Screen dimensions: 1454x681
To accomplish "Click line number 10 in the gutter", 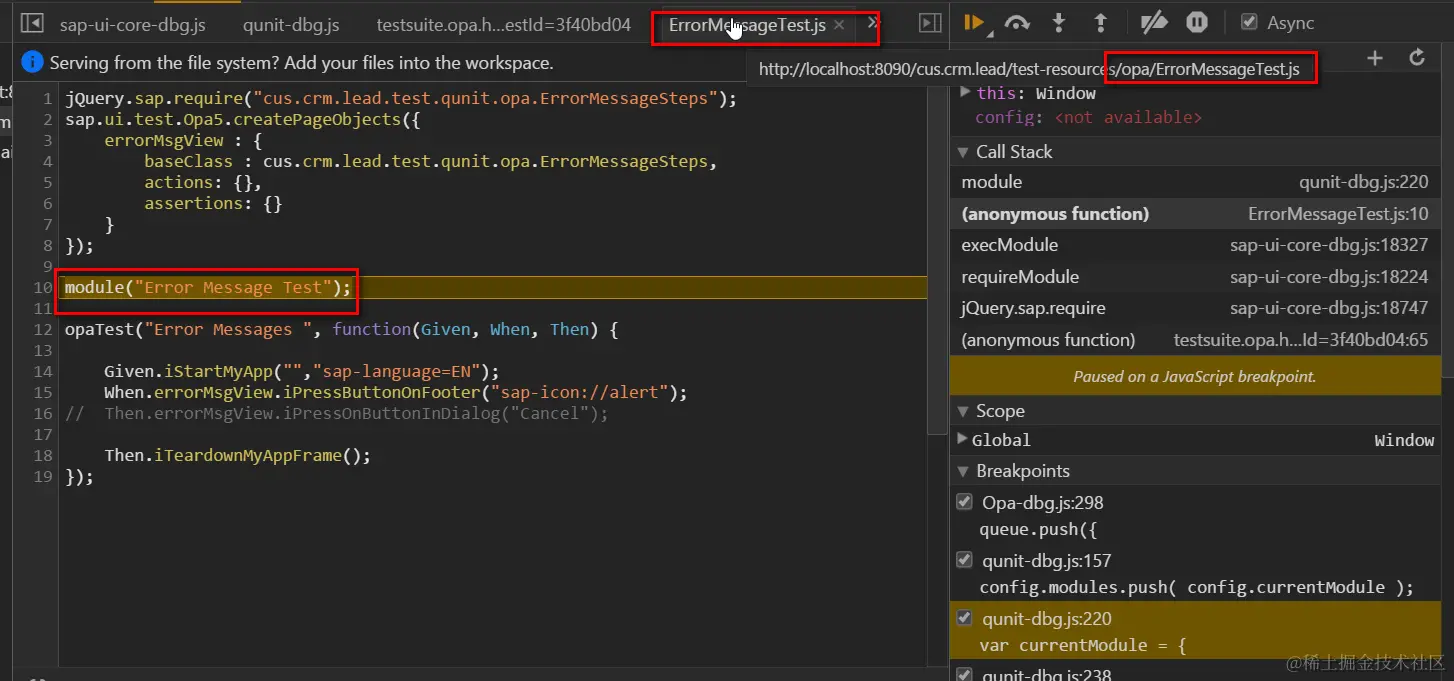I will 42,288.
